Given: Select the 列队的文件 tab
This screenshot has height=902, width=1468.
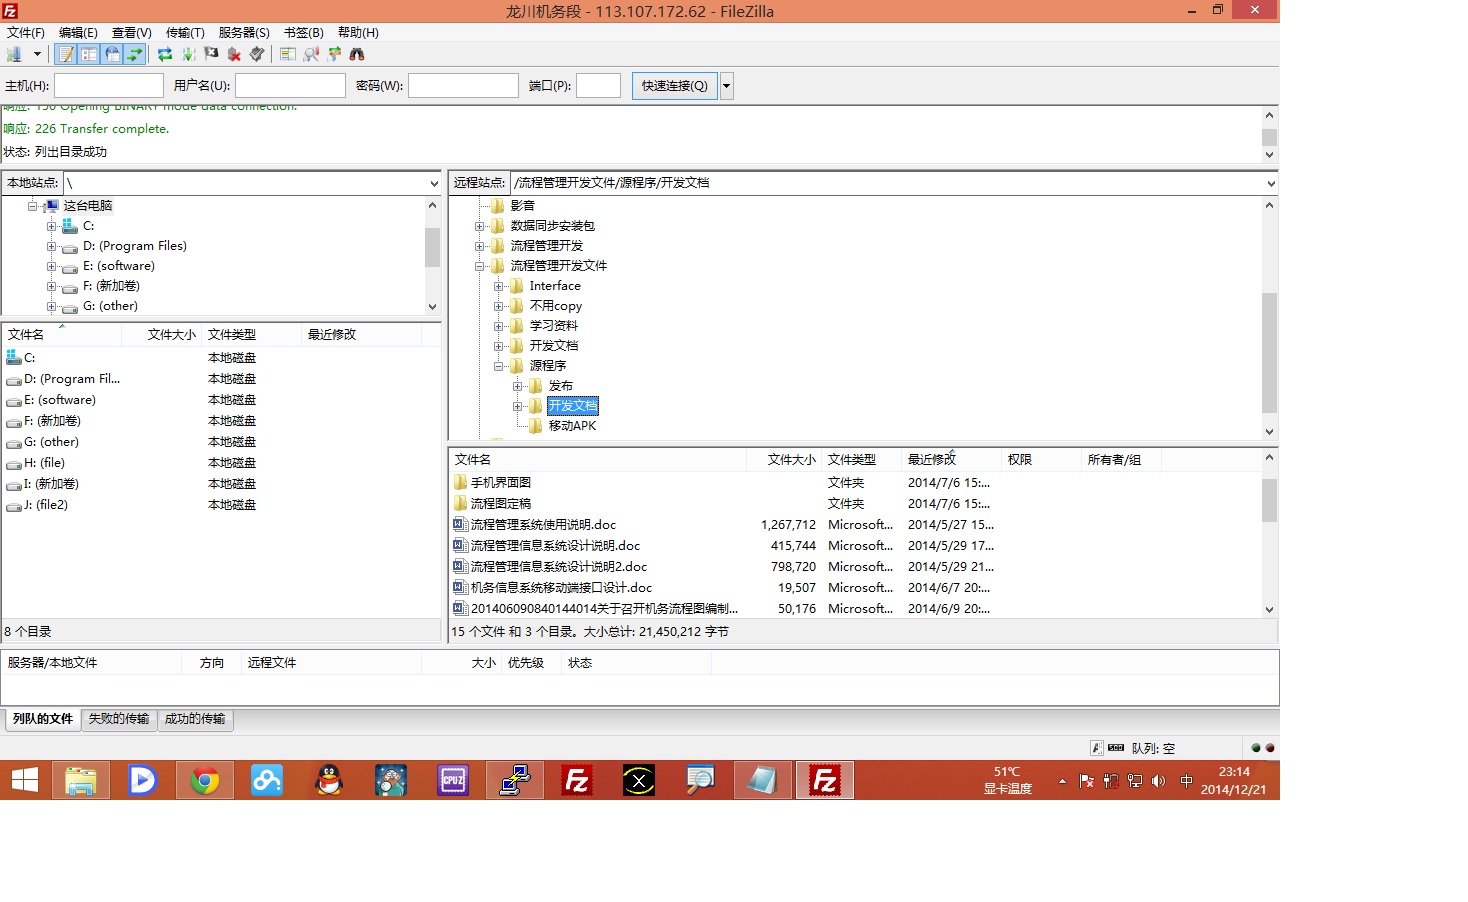Looking at the screenshot, I should [x=43, y=719].
